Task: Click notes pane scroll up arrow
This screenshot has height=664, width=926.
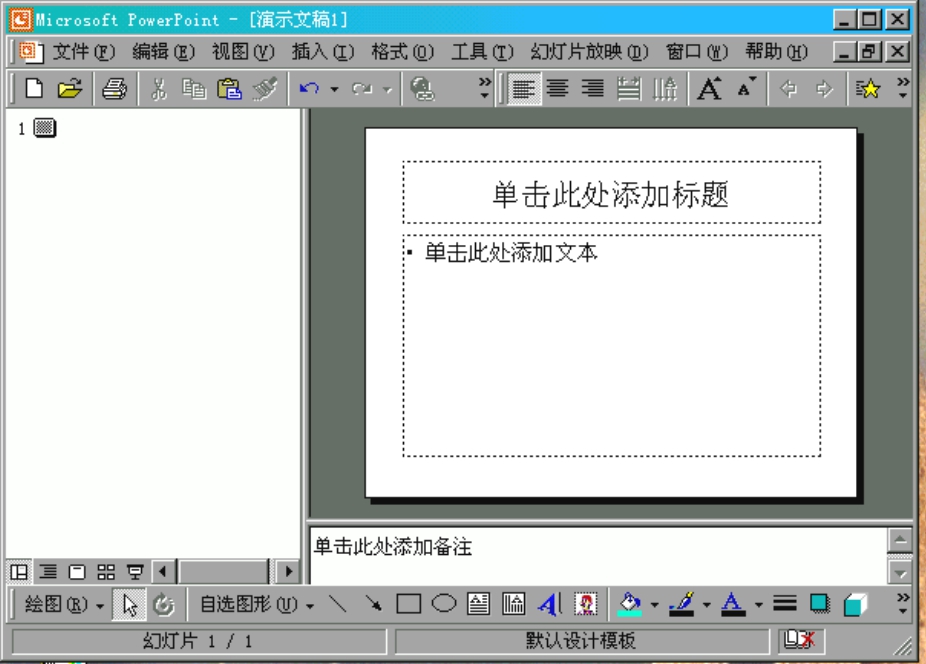Action: click(x=900, y=539)
